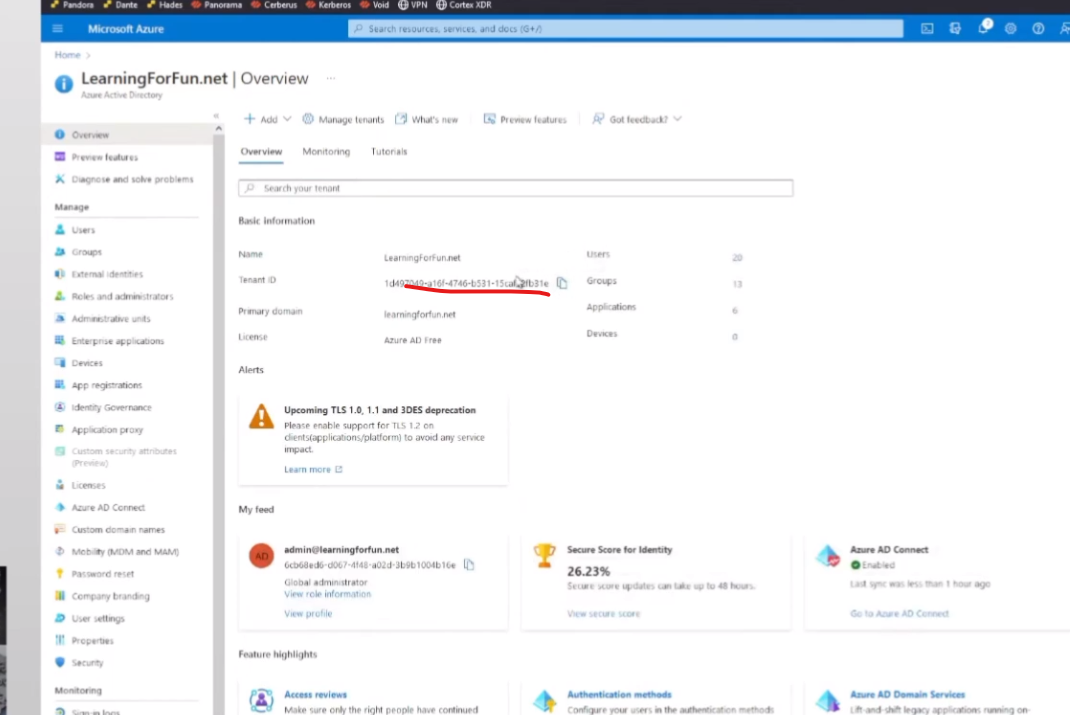
Task: Open the more options ellipsis beside Overview title
Action: [330, 78]
